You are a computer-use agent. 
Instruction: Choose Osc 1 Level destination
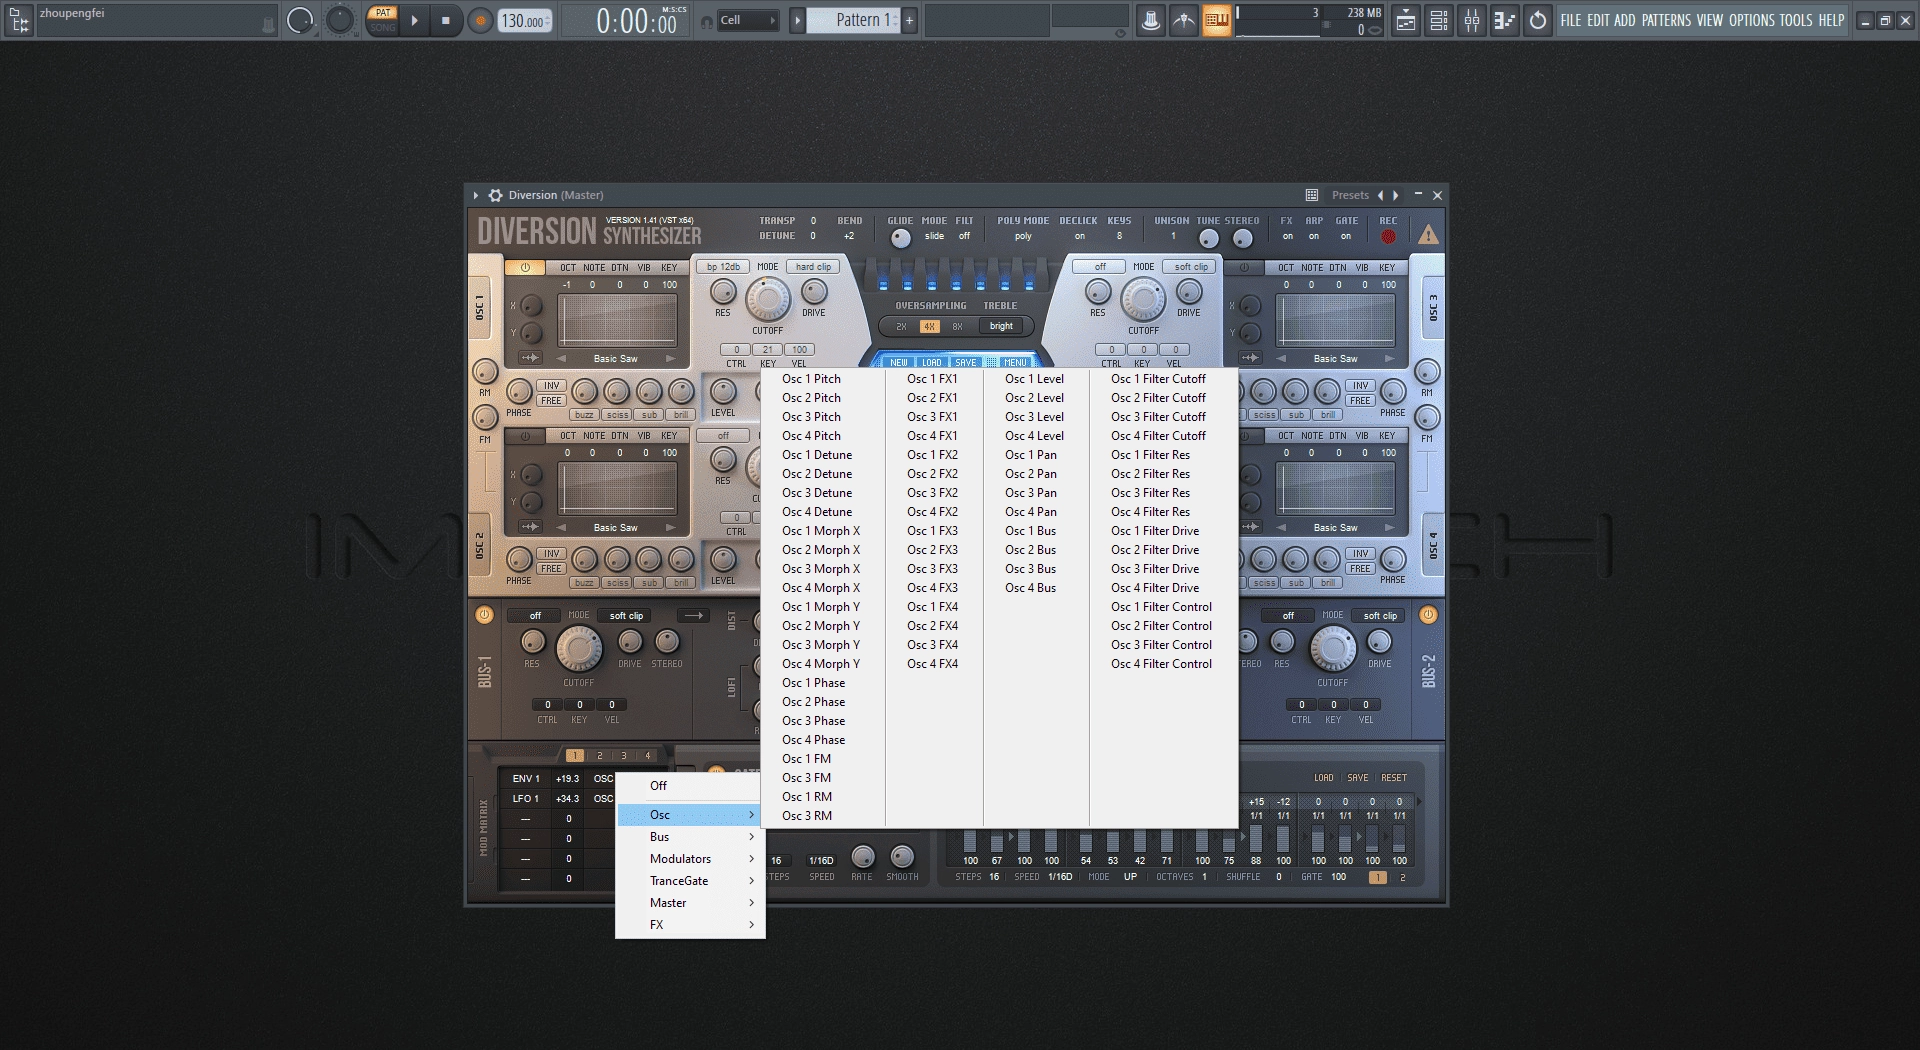1034,379
